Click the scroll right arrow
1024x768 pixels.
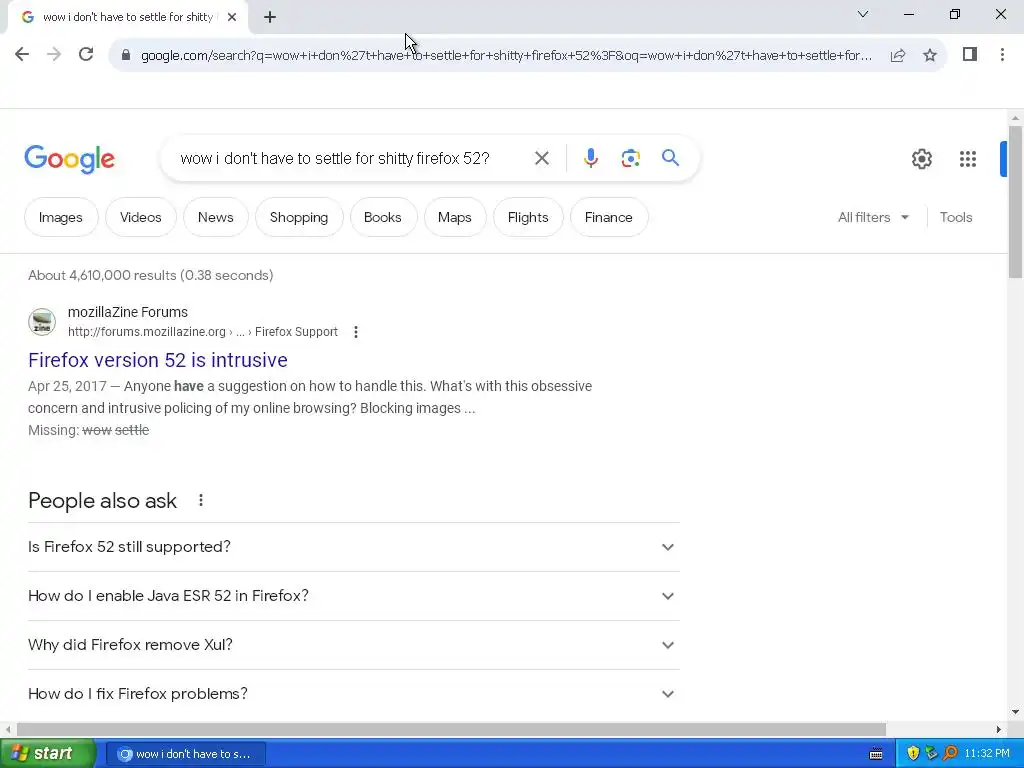[x=999, y=729]
